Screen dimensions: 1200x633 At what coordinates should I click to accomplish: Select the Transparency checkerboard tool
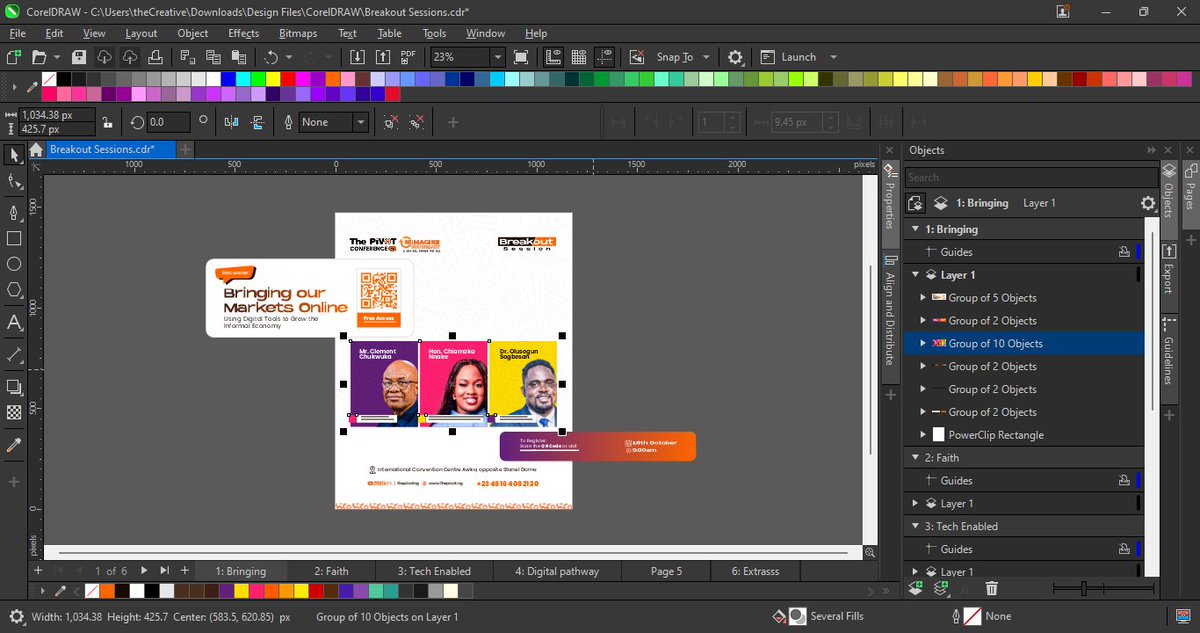(x=14, y=412)
